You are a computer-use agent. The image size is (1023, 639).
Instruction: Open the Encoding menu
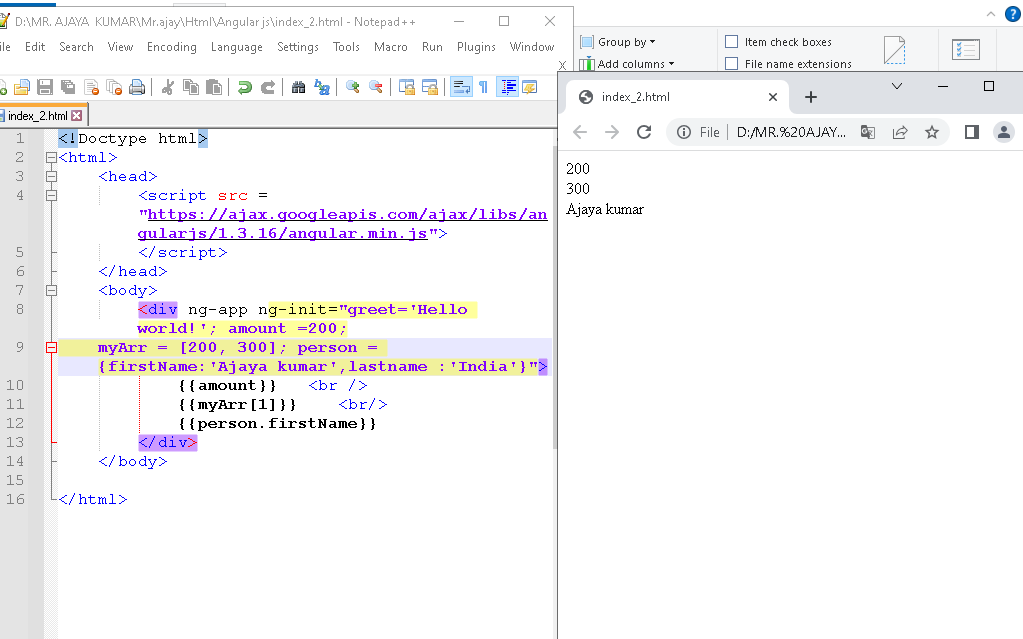pos(172,47)
